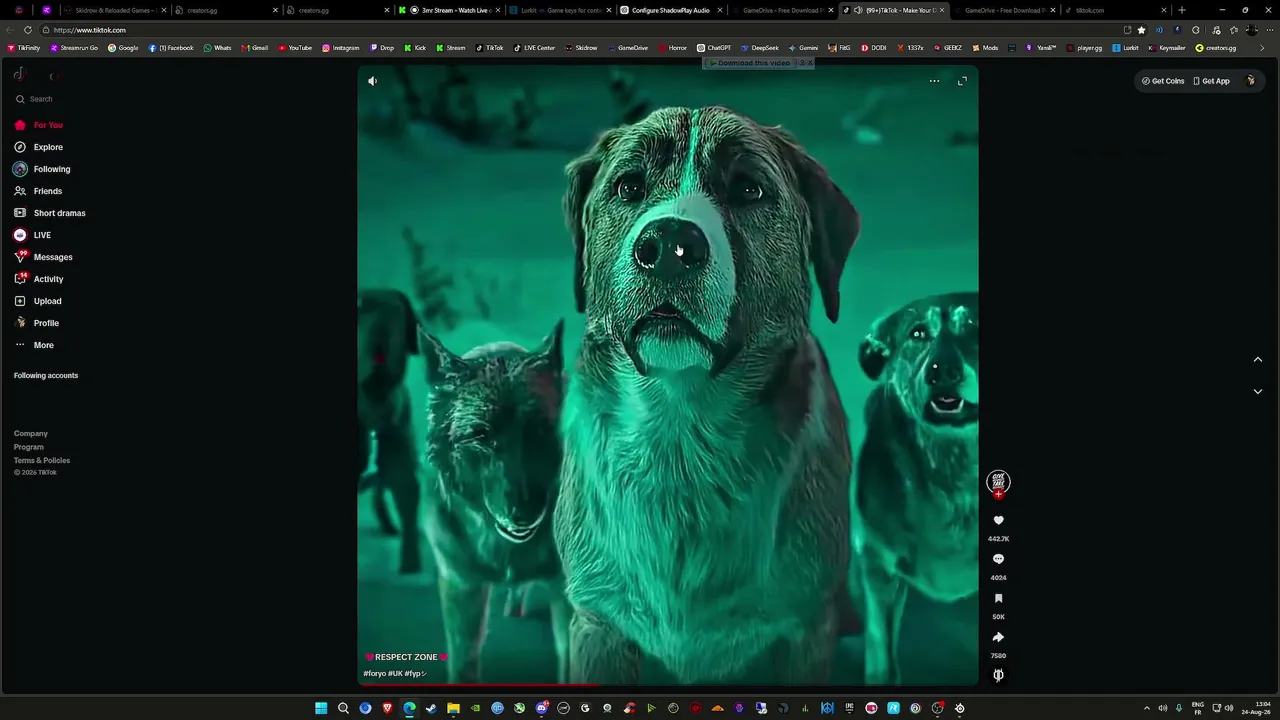
Task: Switch to the Configure ShadowPlay Audio tab
Action: [670, 10]
